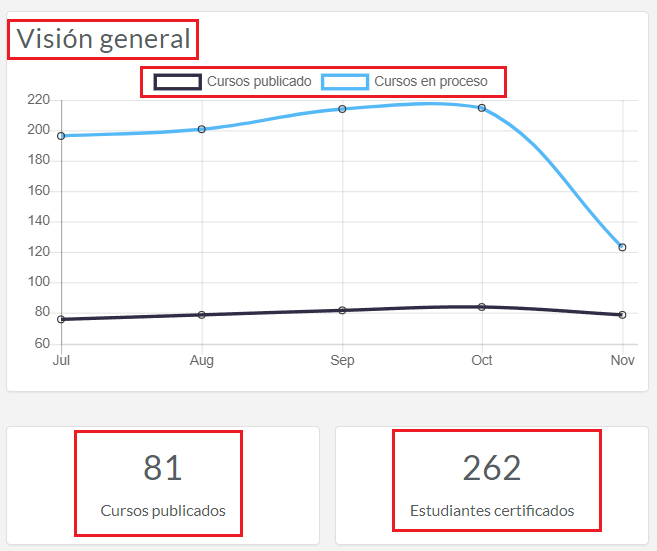
Task: Click the Cursos en proceso legend label
Action: click(431, 81)
